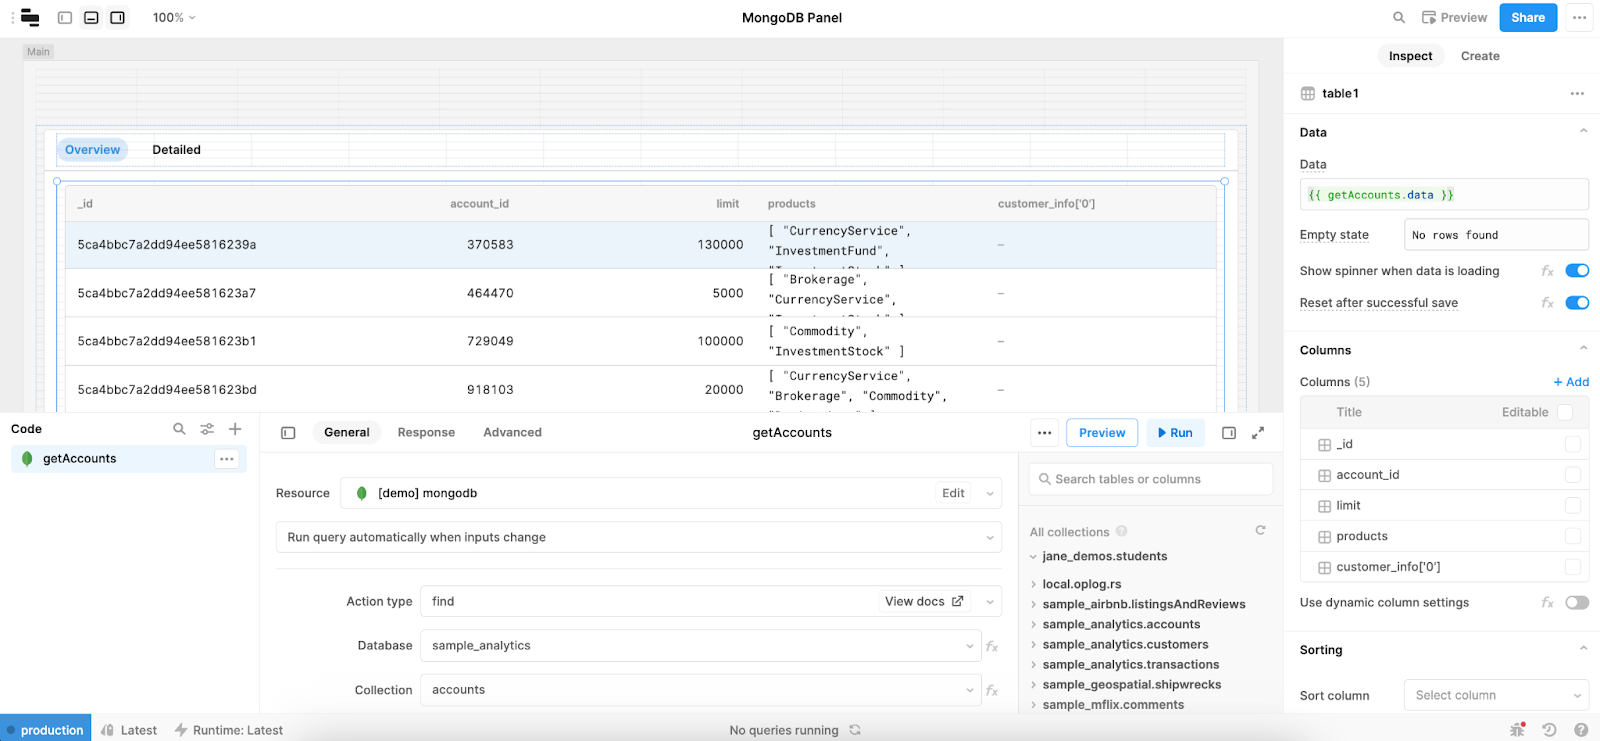This screenshot has height=741, width=1600.
Task: Add a new query with plus icon
Action: click(x=235, y=429)
